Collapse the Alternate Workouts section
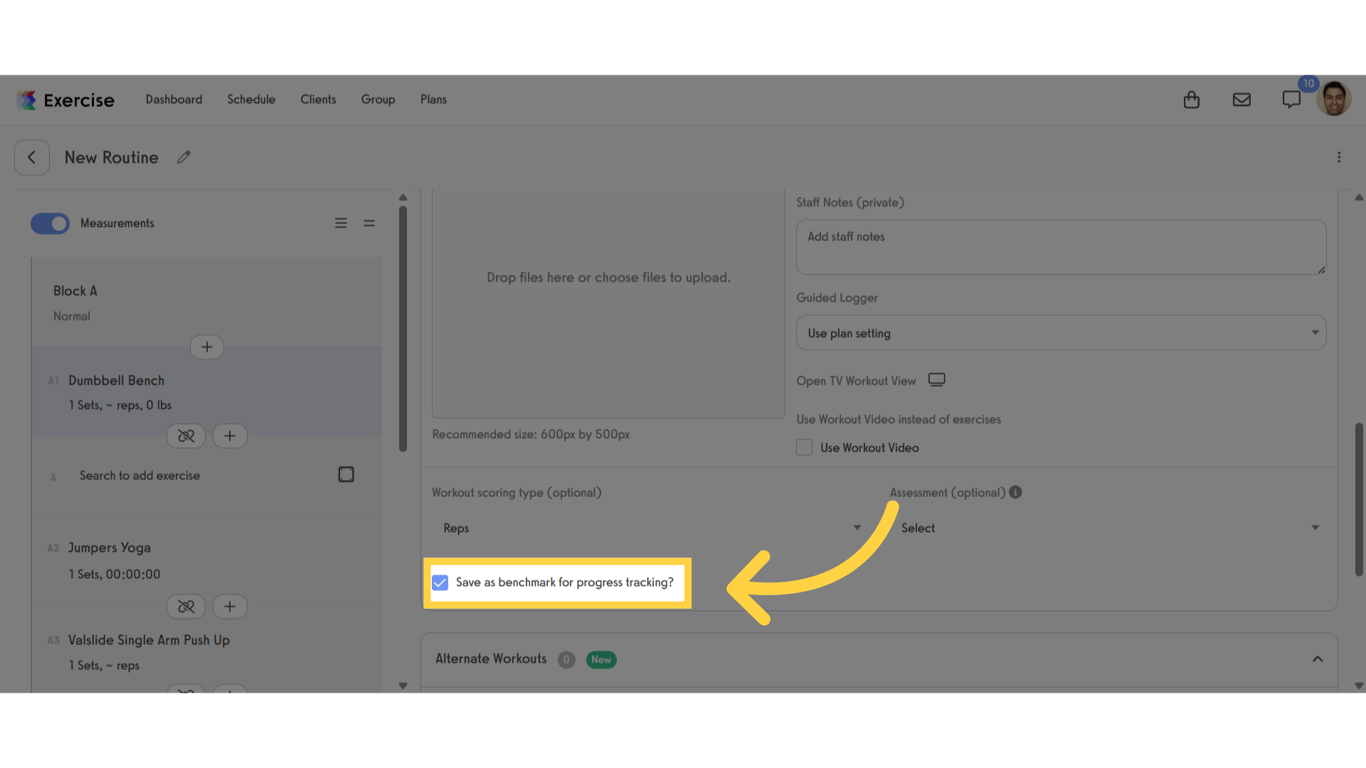 pos(1317,658)
